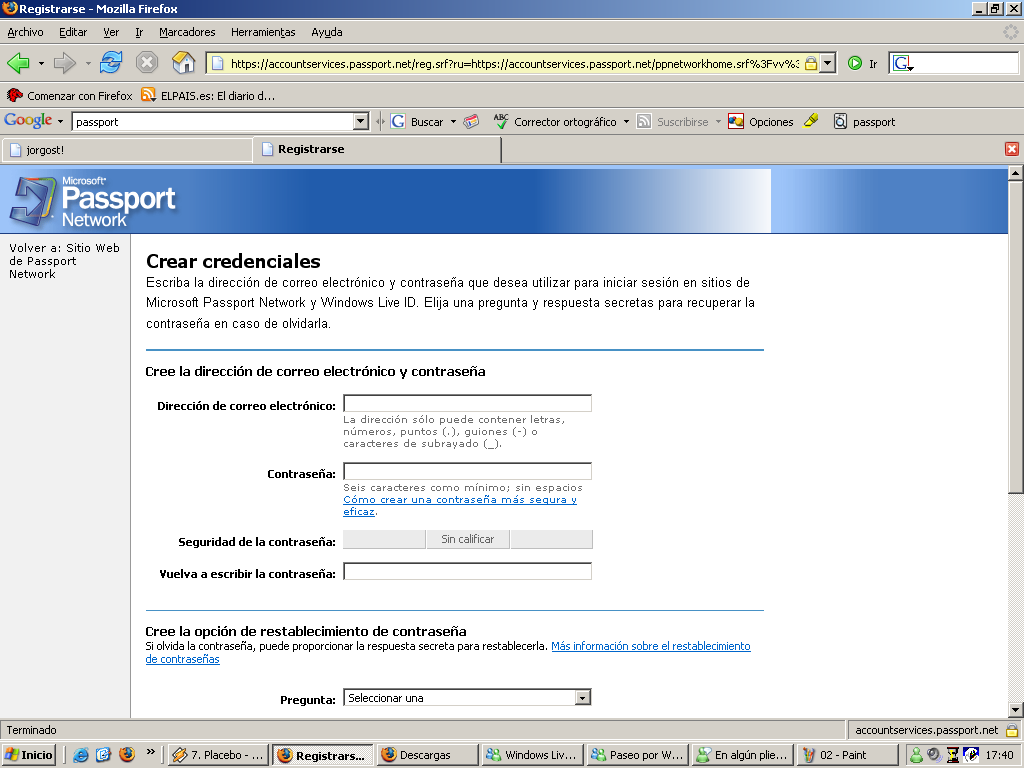Open the Archivo menu
The width and height of the screenshot is (1024, 768).
25,32
